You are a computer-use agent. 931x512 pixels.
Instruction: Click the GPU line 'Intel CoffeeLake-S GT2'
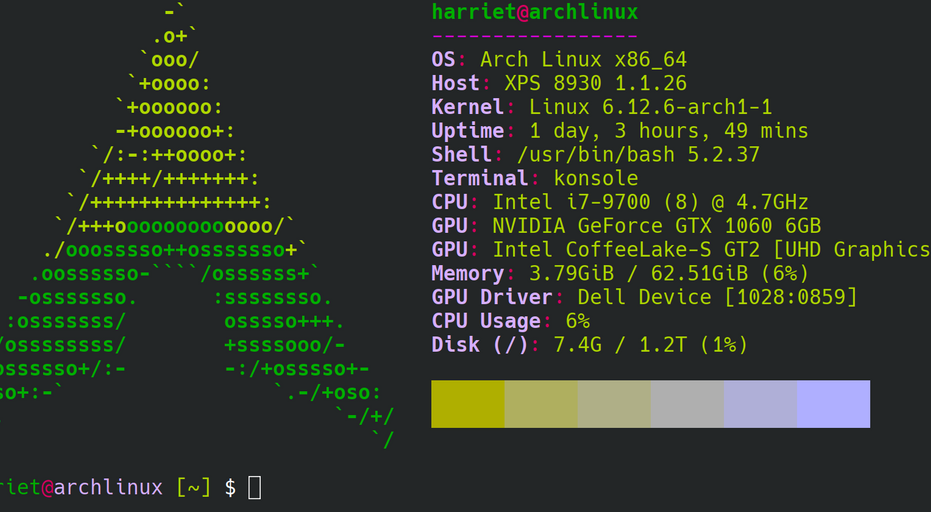tap(626, 249)
